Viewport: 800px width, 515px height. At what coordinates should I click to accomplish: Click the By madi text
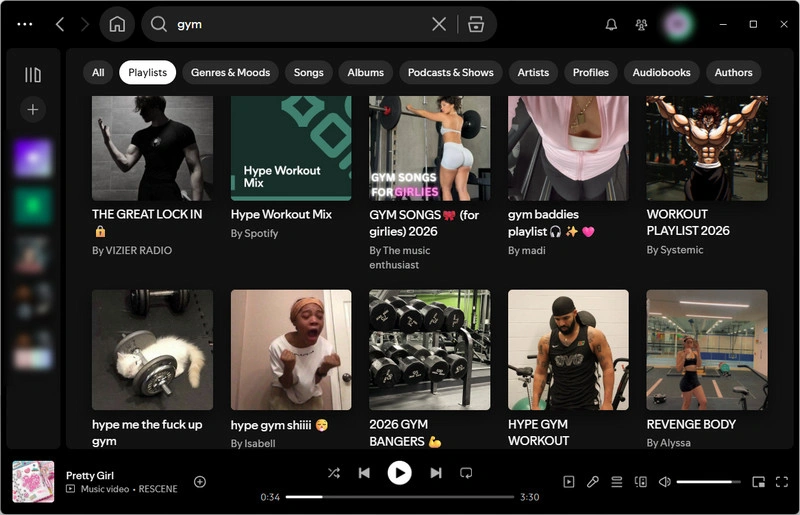click(x=527, y=251)
